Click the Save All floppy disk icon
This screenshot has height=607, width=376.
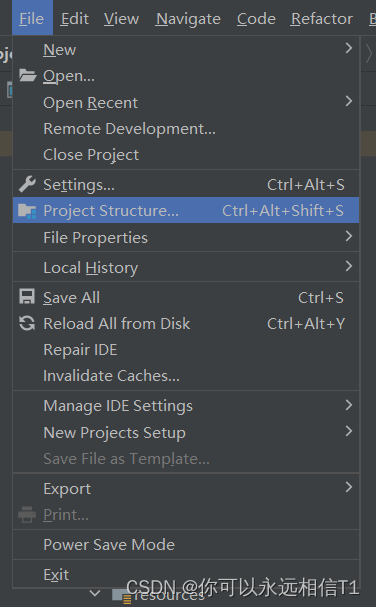coord(27,297)
